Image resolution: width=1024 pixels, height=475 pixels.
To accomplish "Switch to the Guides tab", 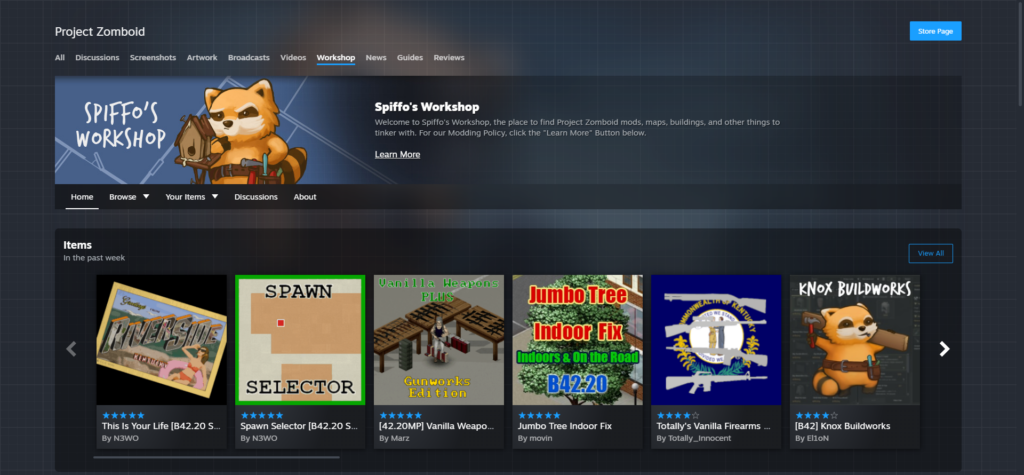I will (x=410, y=57).
